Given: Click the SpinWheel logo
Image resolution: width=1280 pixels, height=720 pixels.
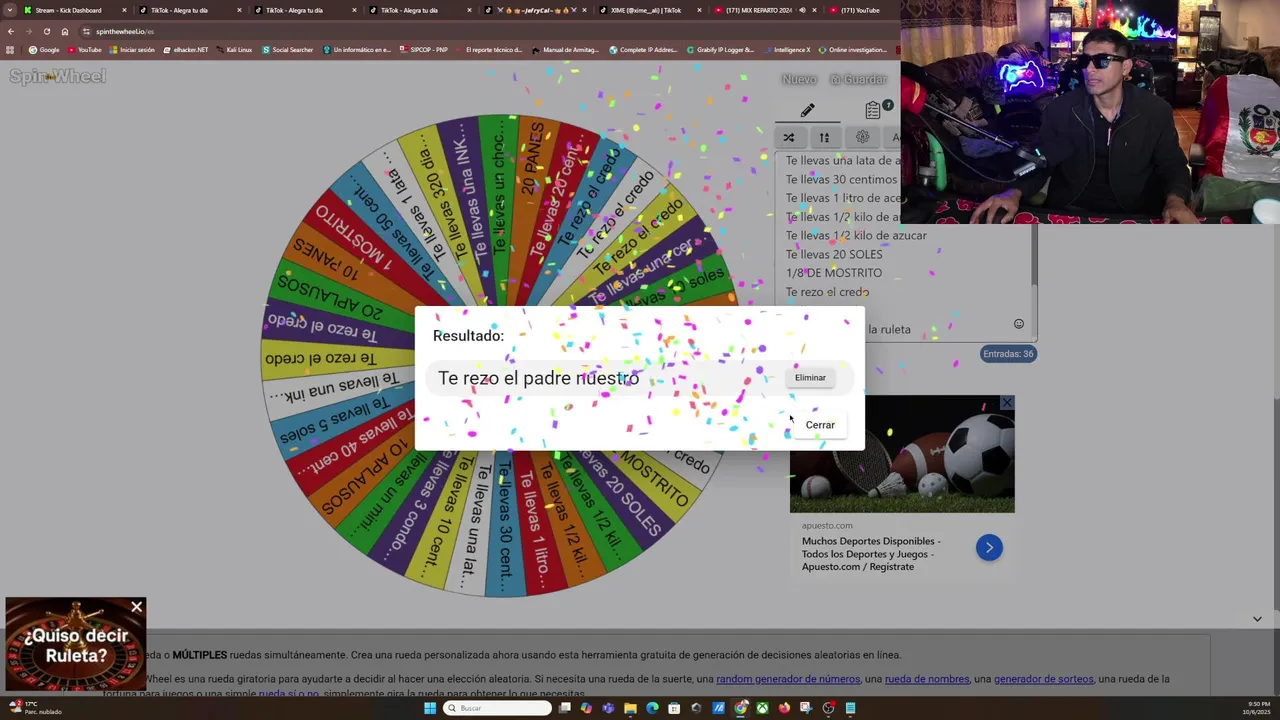Looking at the screenshot, I should [x=57, y=76].
